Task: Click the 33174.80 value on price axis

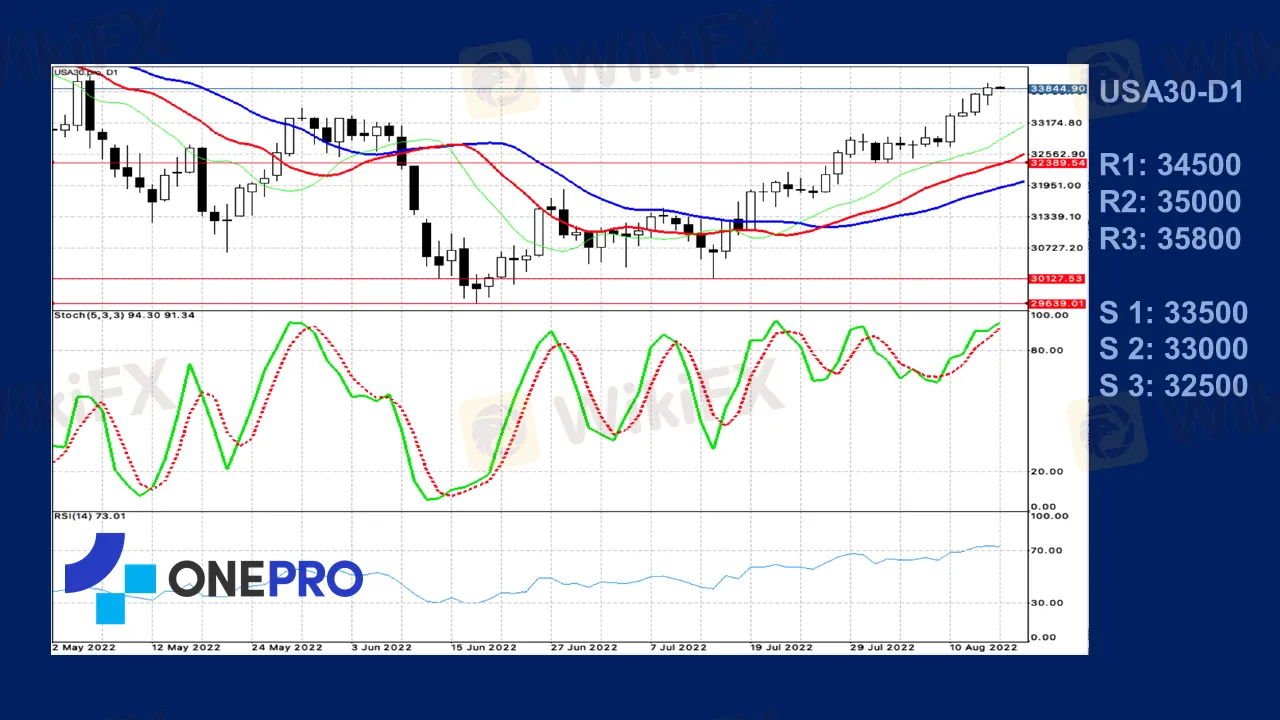Action: 1055,123
